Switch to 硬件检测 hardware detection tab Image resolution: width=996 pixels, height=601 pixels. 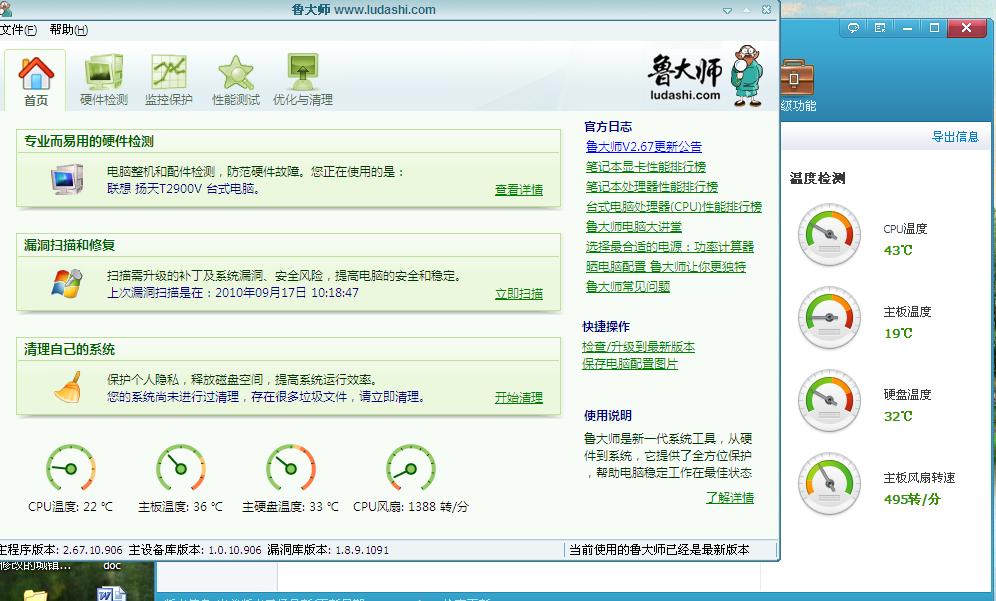pyautogui.click(x=104, y=81)
